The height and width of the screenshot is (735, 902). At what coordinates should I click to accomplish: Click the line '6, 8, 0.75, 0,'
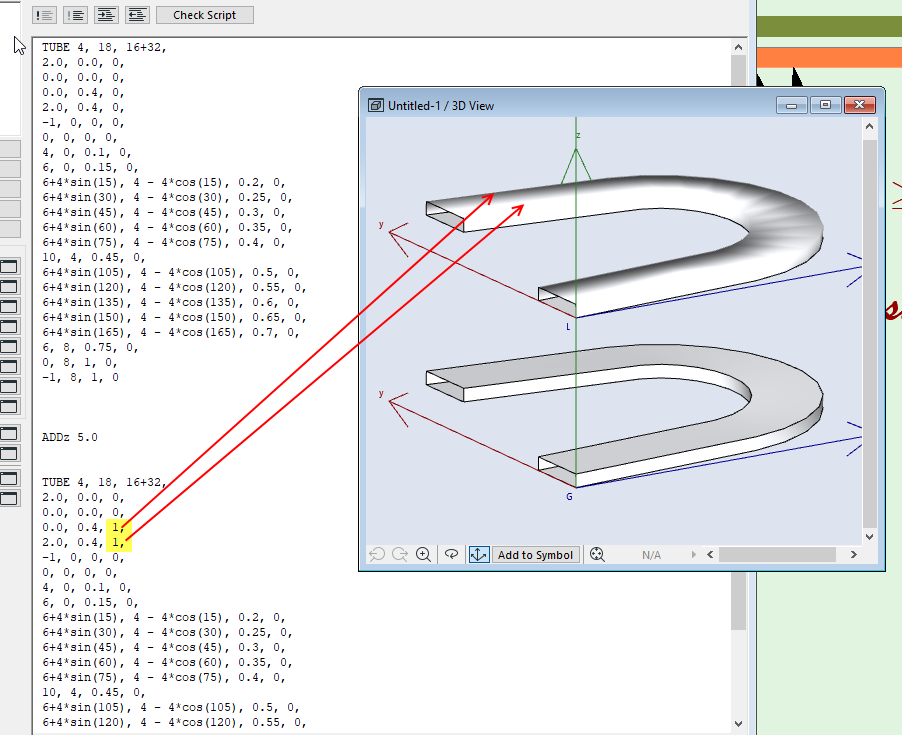pyautogui.click(x=90, y=347)
